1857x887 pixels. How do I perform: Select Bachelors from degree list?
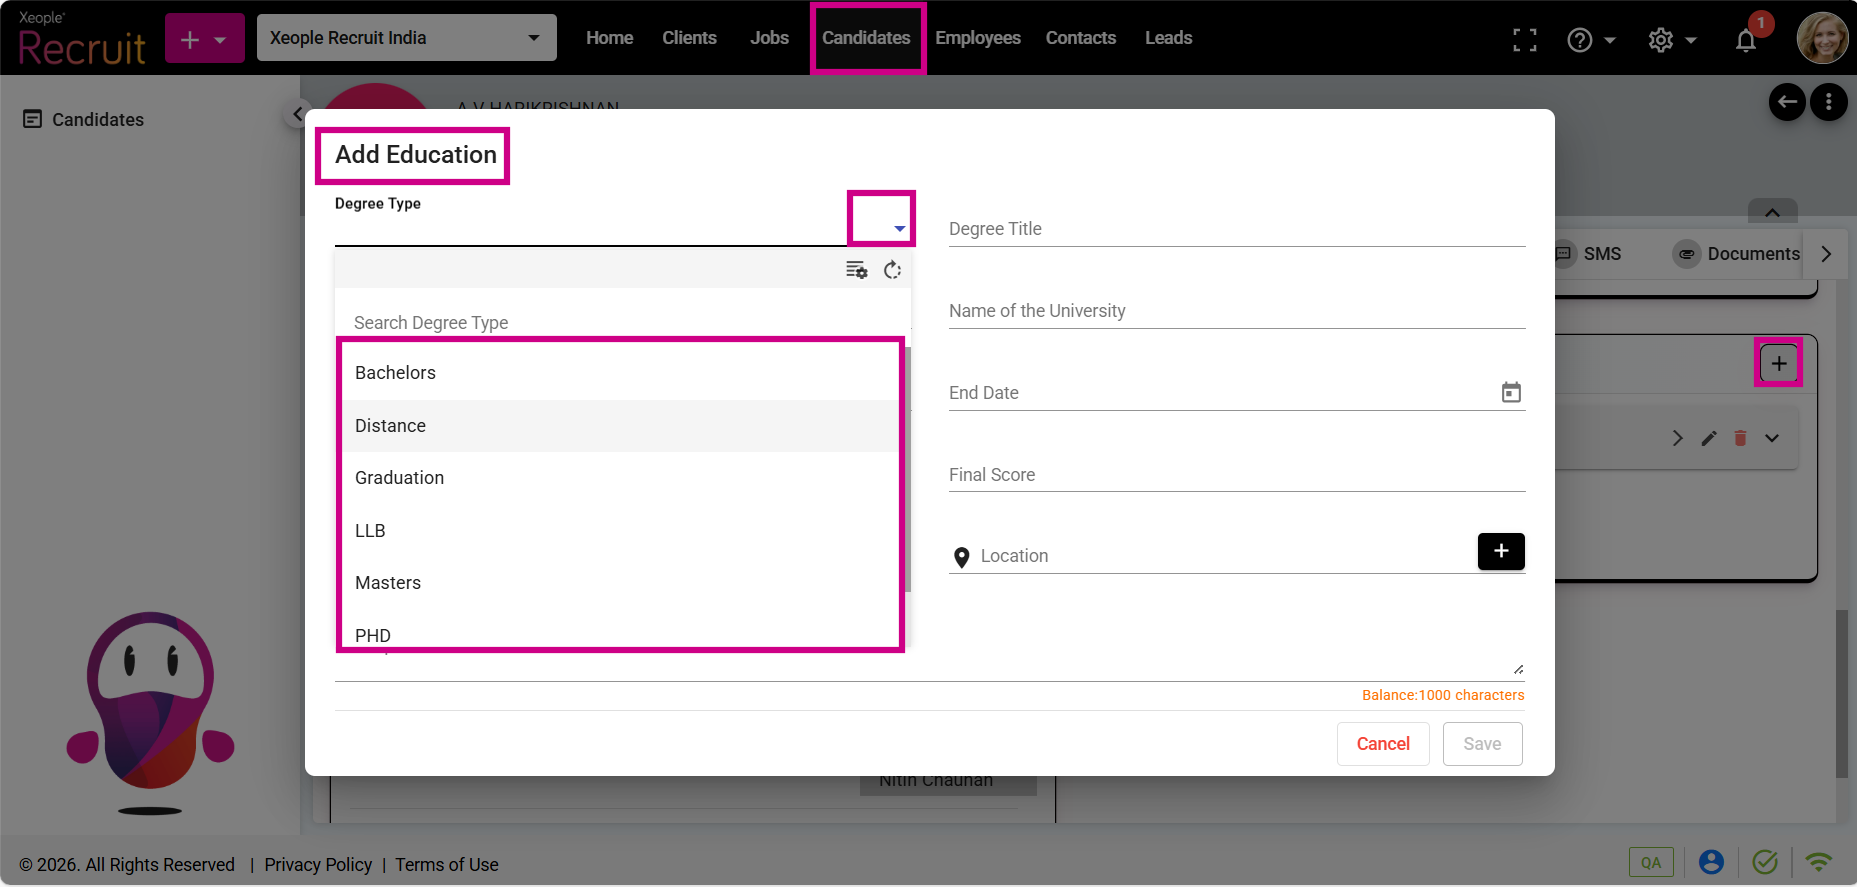[x=396, y=373]
